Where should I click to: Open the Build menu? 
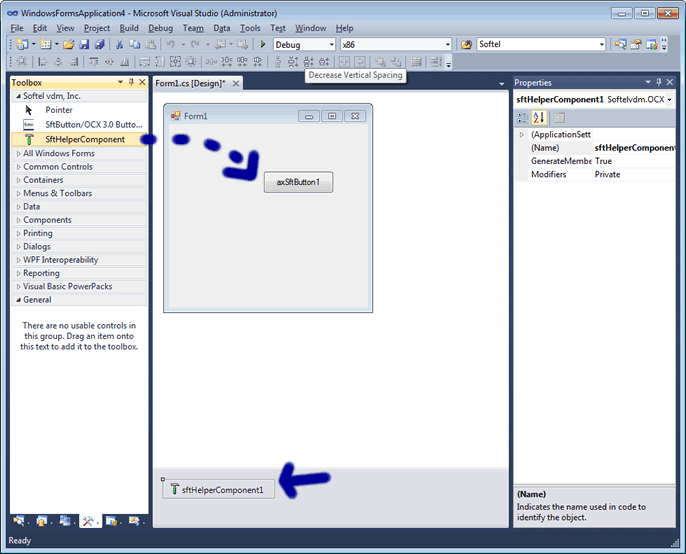pos(129,28)
